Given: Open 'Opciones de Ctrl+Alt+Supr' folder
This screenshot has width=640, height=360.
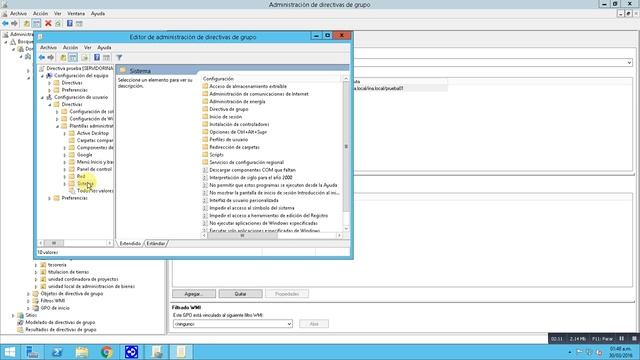Looking at the screenshot, I should point(238,132).
